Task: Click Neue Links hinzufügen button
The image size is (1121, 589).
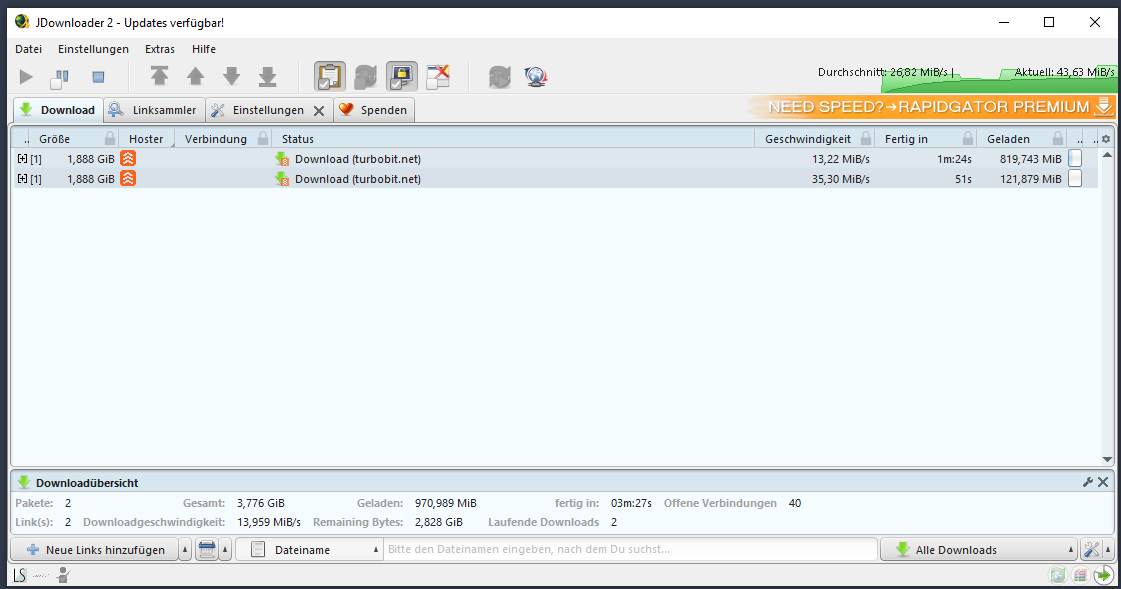Action: pyautogui.click(x=94, y=550)
